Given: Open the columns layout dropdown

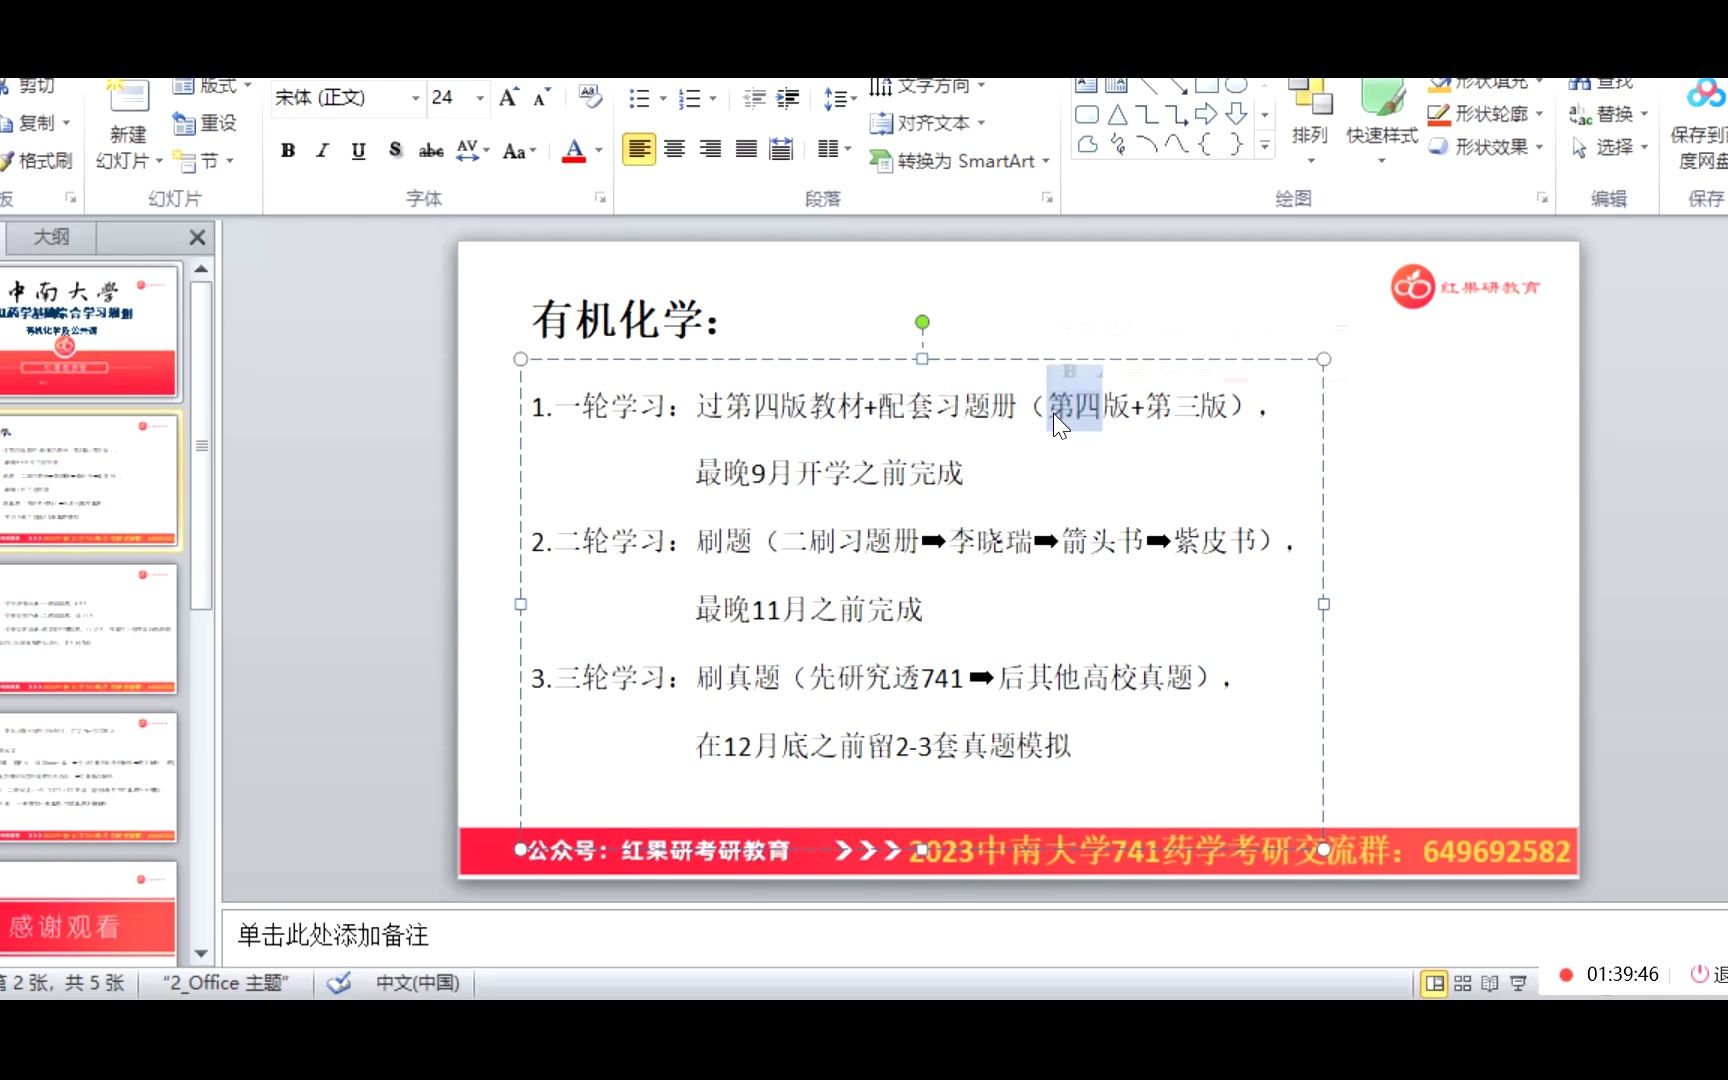Looking at the screenshot, I should [834, 150].
